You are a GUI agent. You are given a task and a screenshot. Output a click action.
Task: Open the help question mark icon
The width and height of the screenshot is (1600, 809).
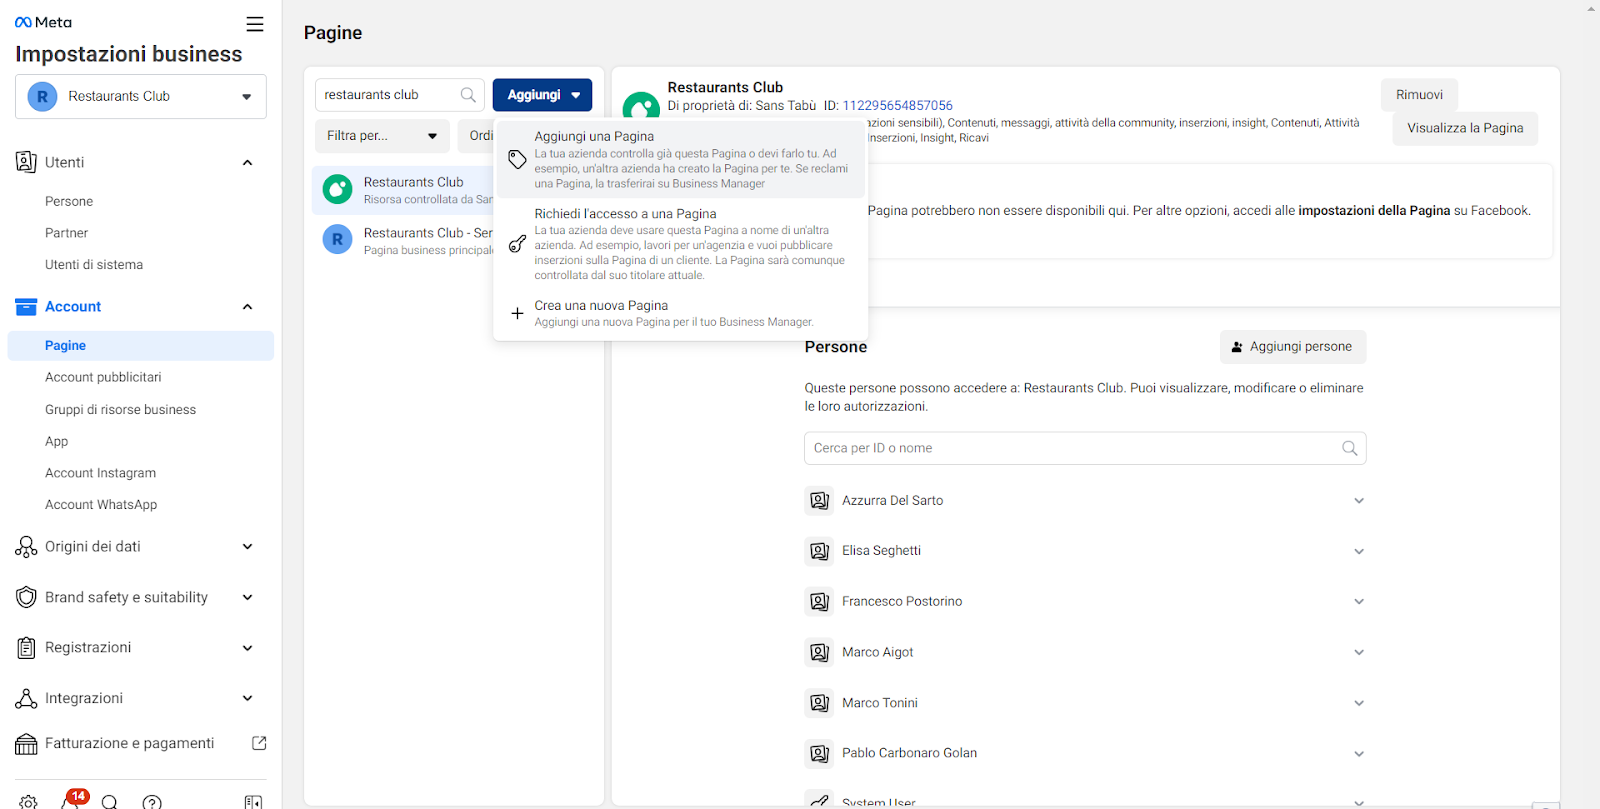click(x=152, y=802)
